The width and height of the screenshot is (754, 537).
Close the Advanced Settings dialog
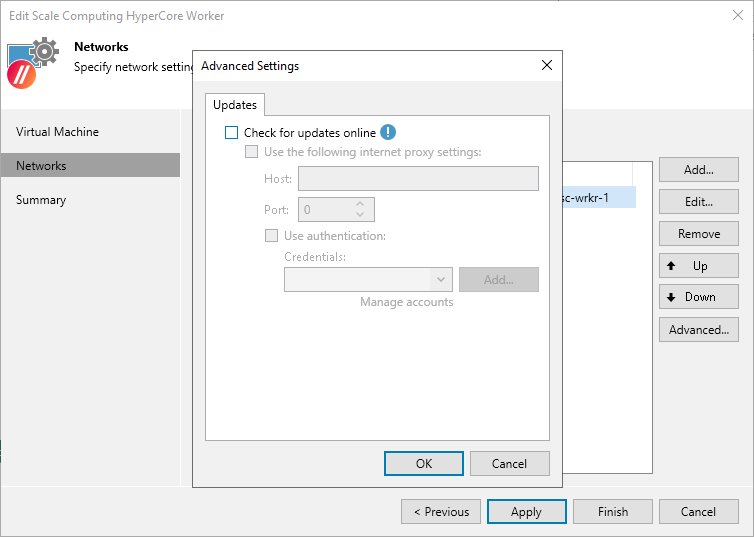546,66
